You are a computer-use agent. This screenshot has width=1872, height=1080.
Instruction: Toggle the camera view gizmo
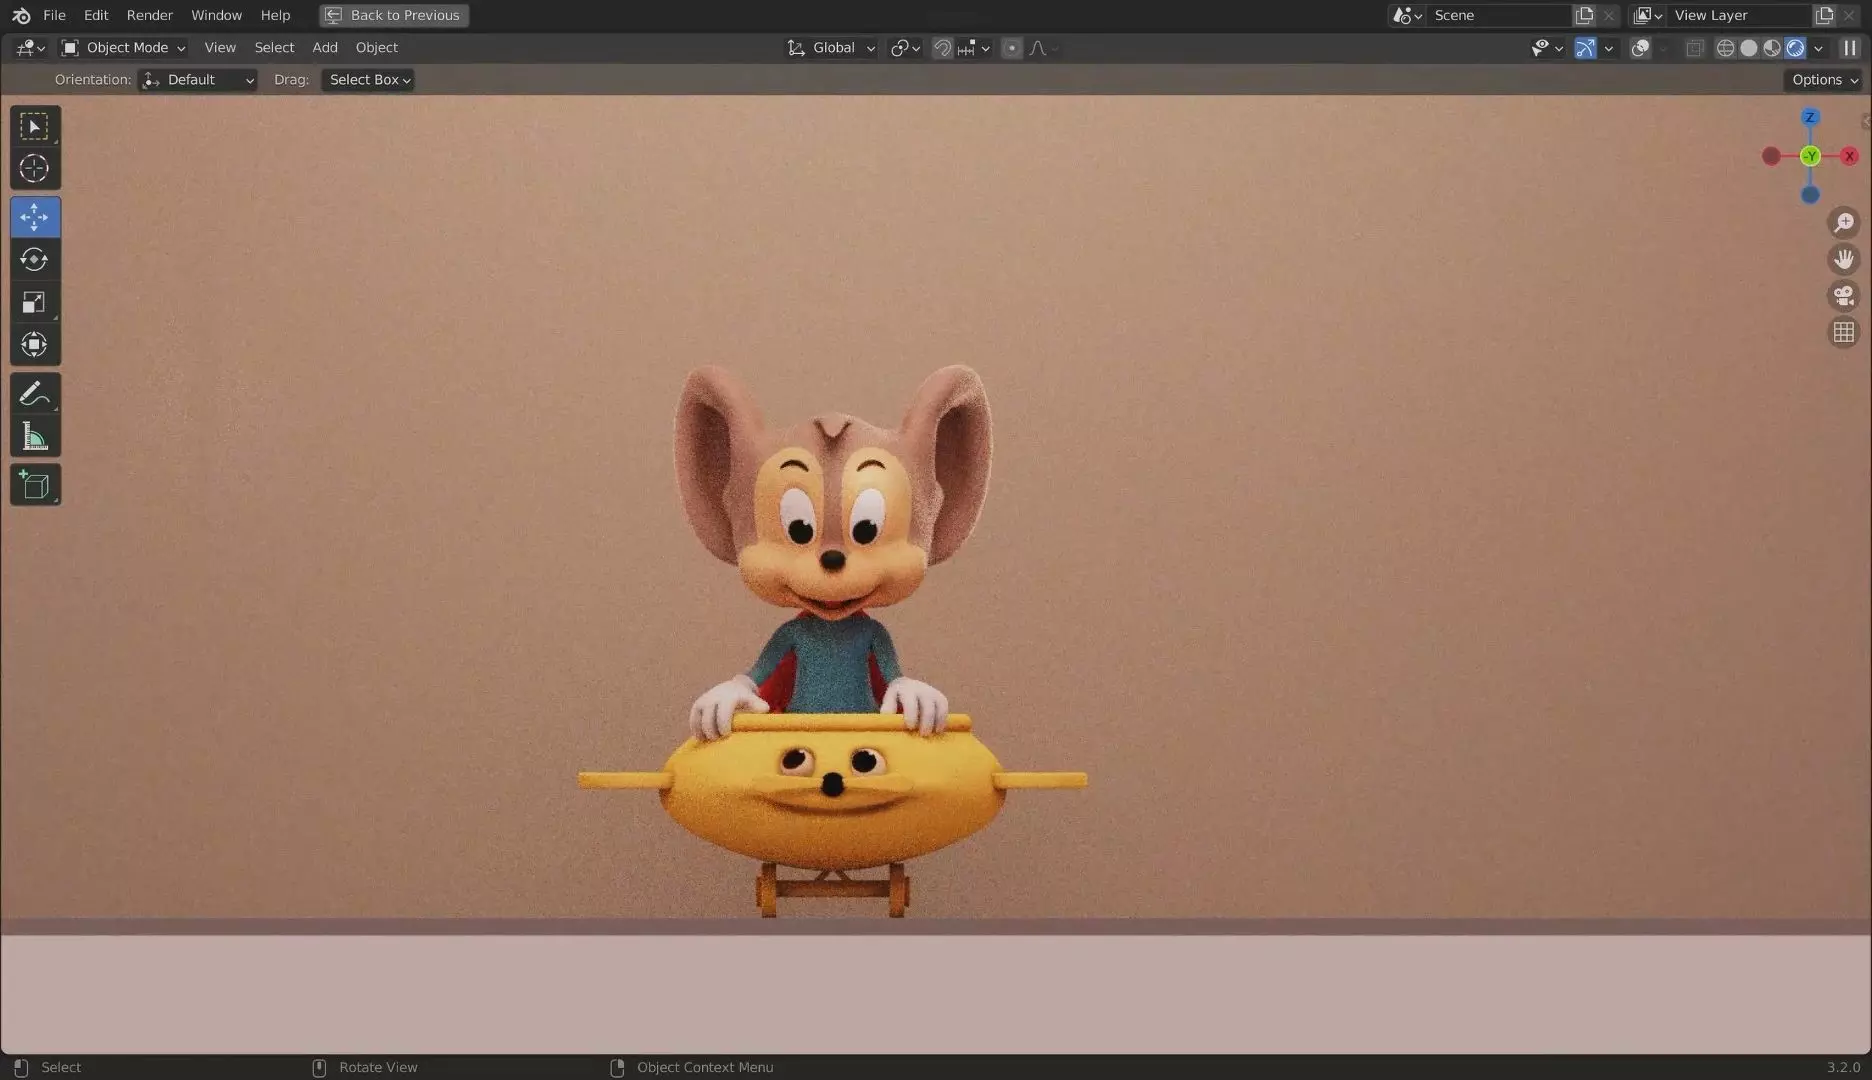click(x=1844, y=296)
